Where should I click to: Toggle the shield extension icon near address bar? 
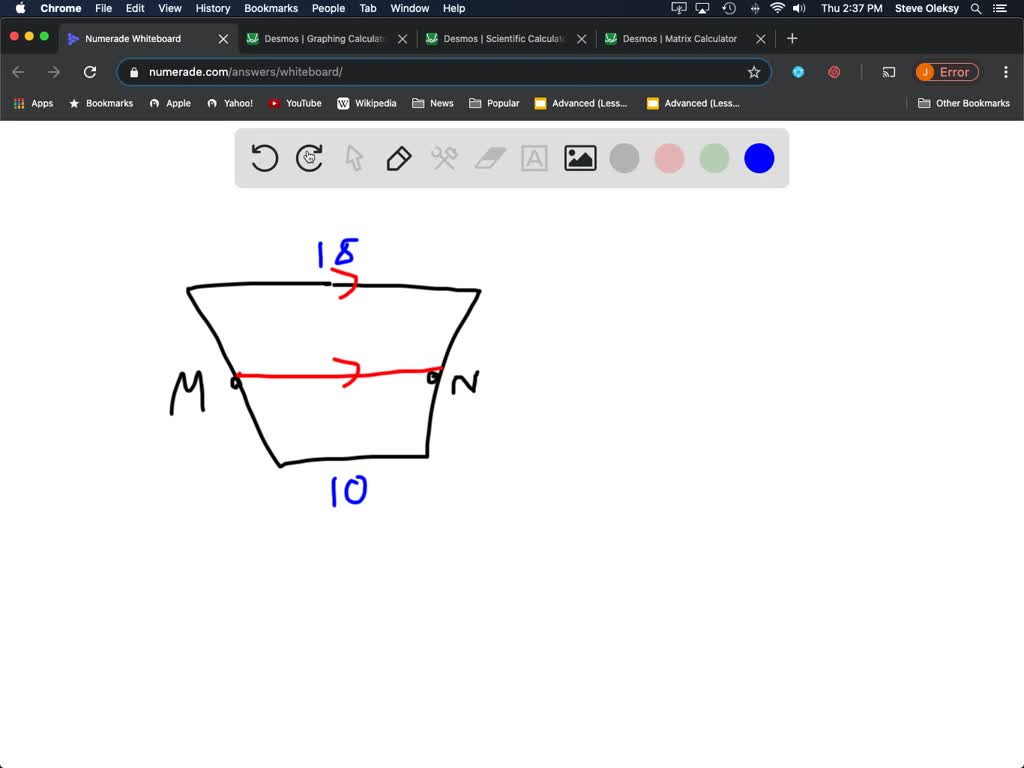coord(797,72)
